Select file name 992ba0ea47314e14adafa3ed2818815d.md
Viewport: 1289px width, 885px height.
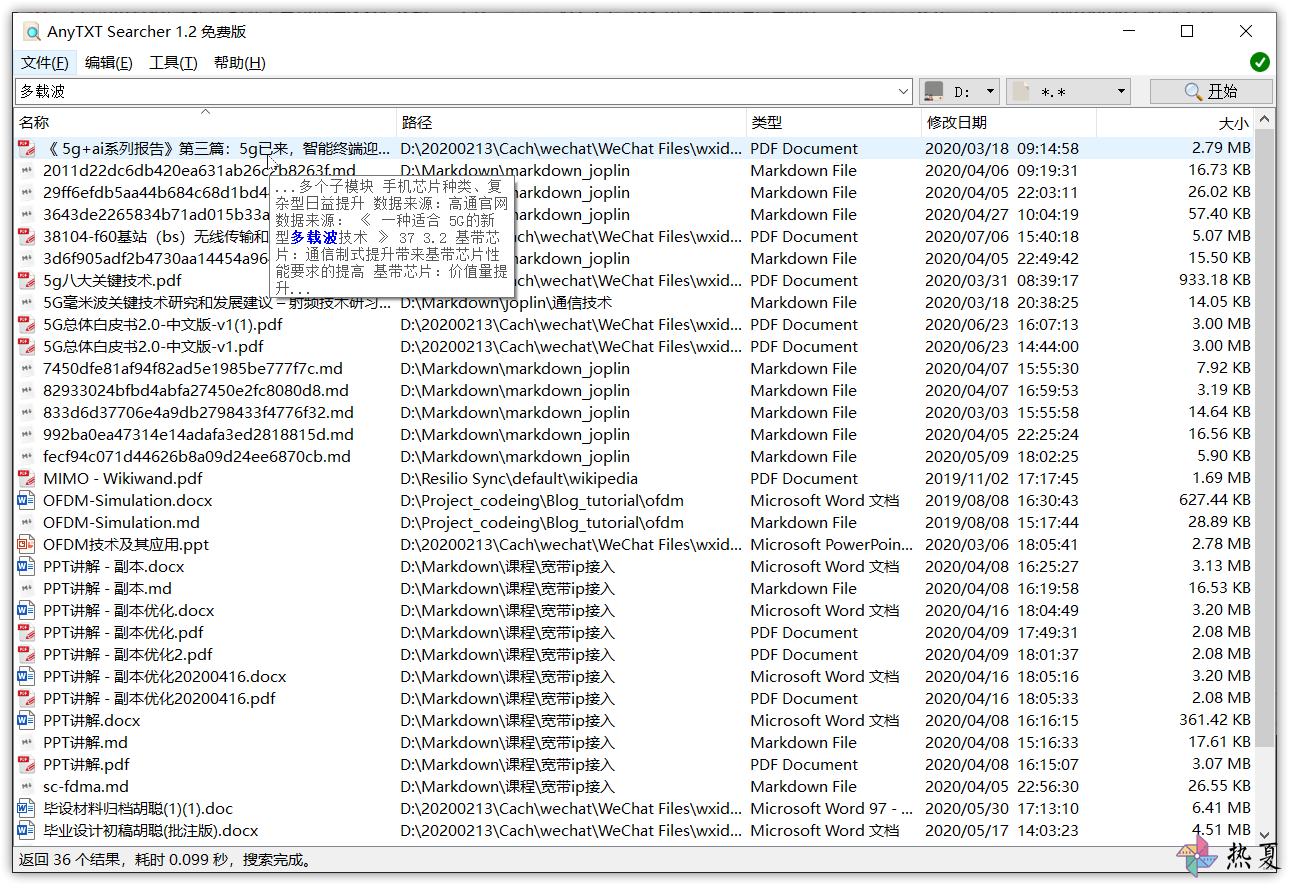(x=198, y=435)
